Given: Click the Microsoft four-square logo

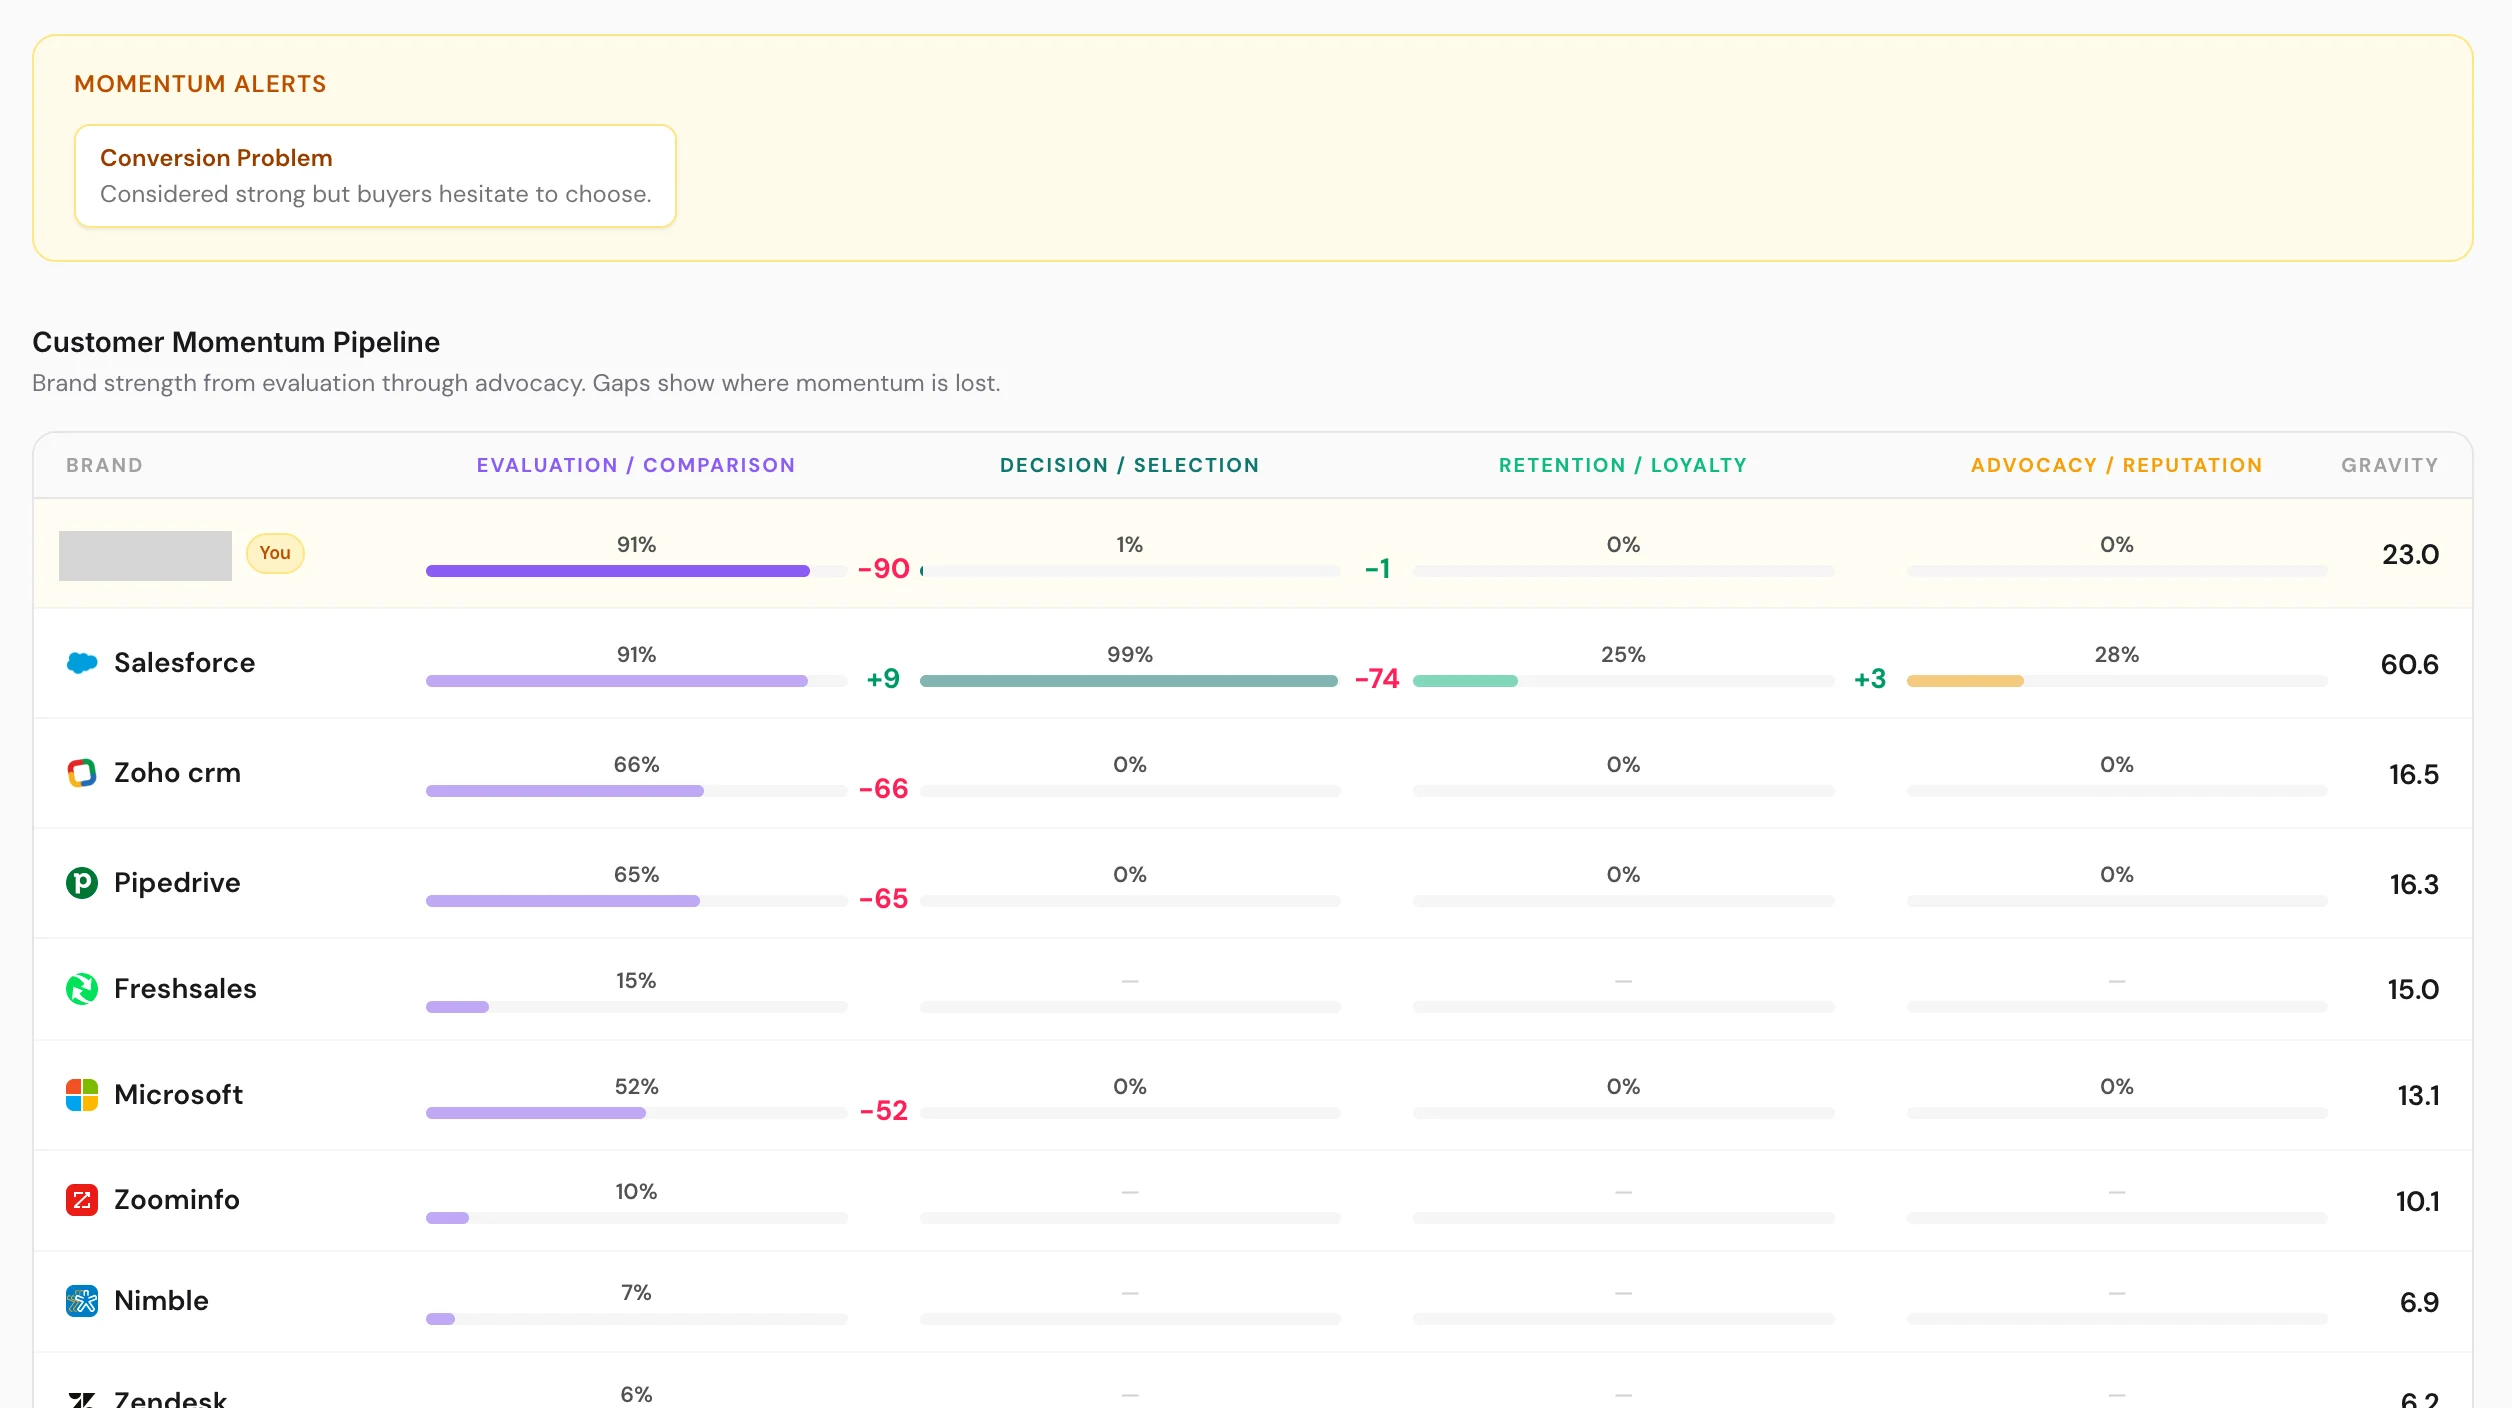Looking at the screenshot, I should (x=82, y=1095).
